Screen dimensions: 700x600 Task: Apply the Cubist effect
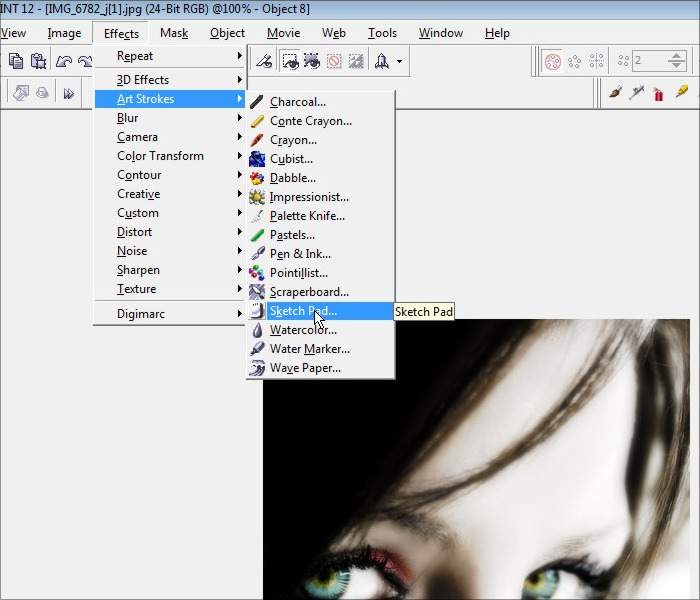[x=291, y=159]
